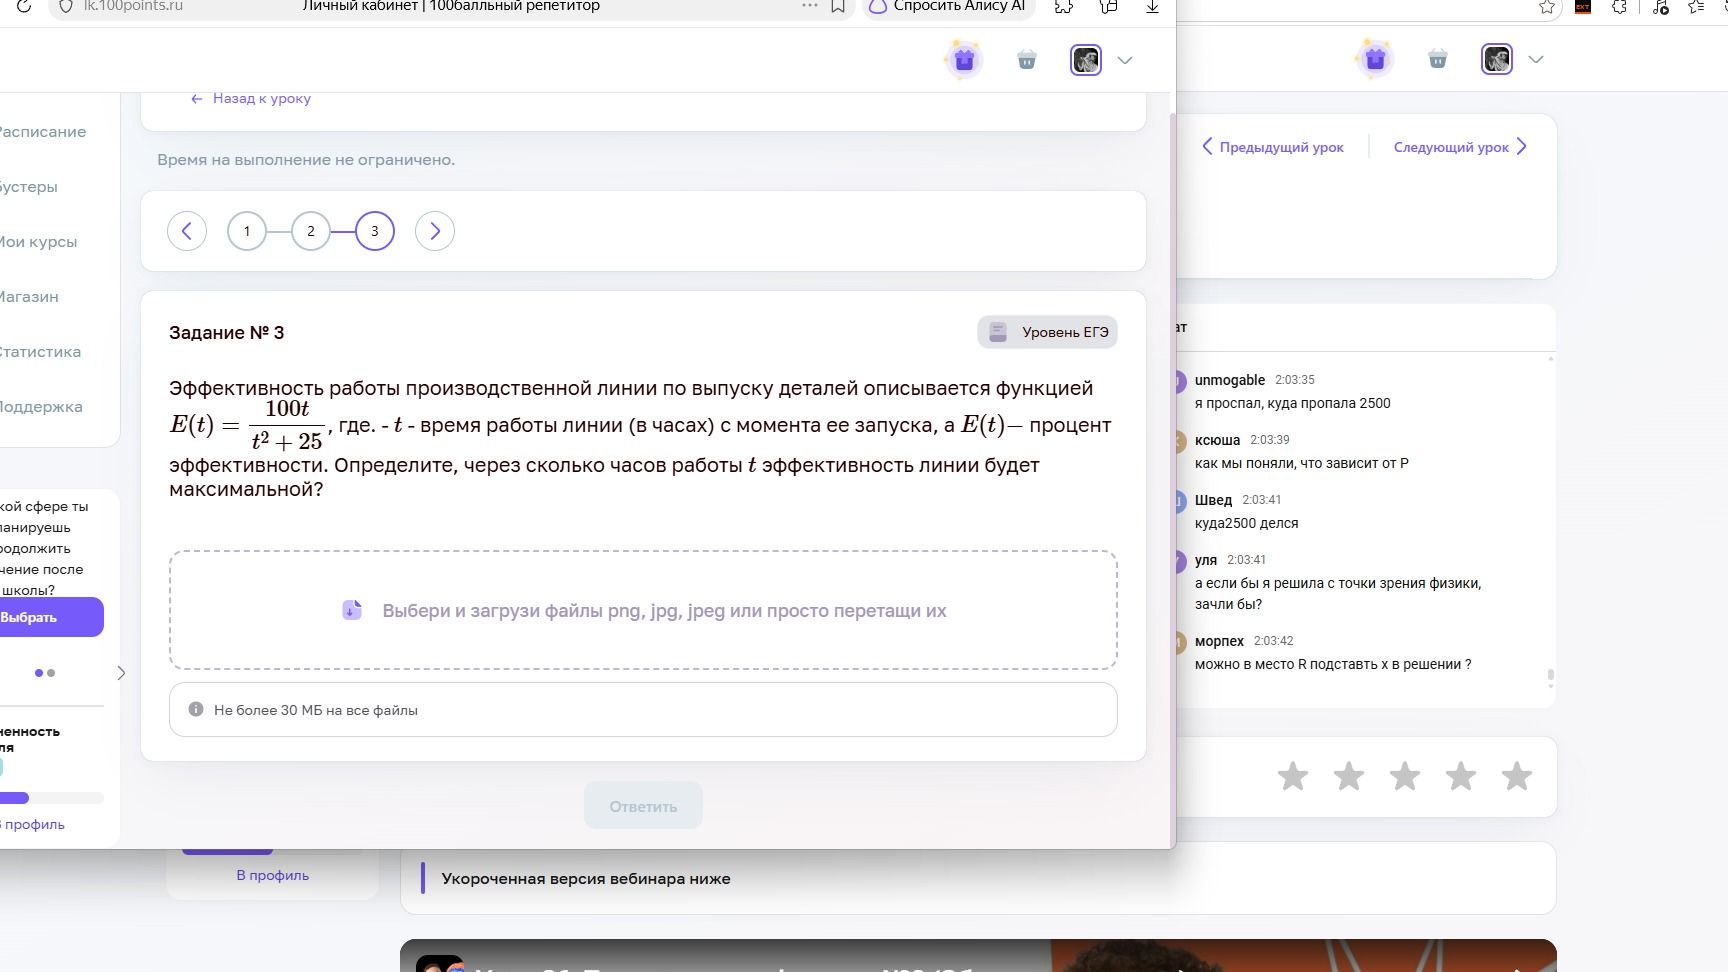Image resolution: width=1728 pixels, height=972 pixels.
Task: Click the browser bookmark icon in address bar
Action: click(838, 6)
